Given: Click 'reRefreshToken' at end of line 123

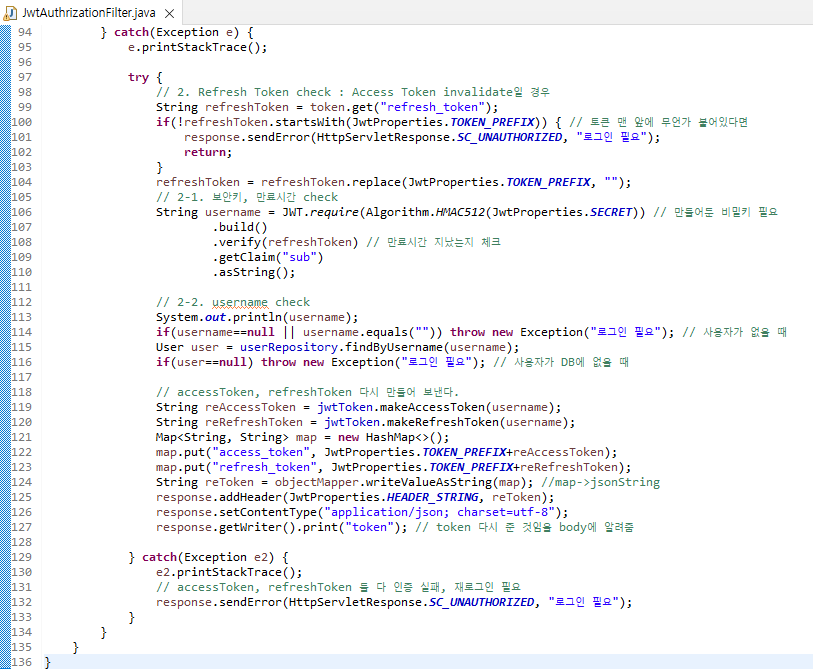Looking at the screenshot, I should pyautogui.click(x=569, y=468).
